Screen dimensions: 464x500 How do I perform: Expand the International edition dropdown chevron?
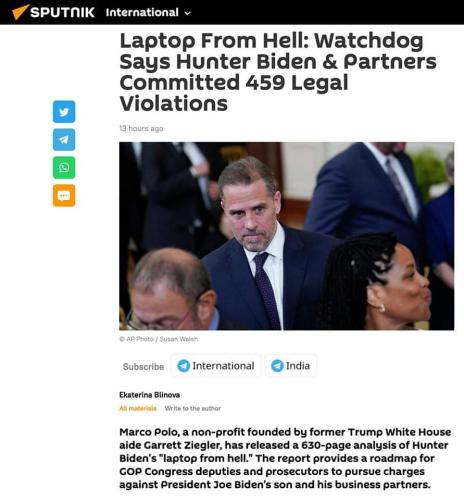(x=188, y=13)
